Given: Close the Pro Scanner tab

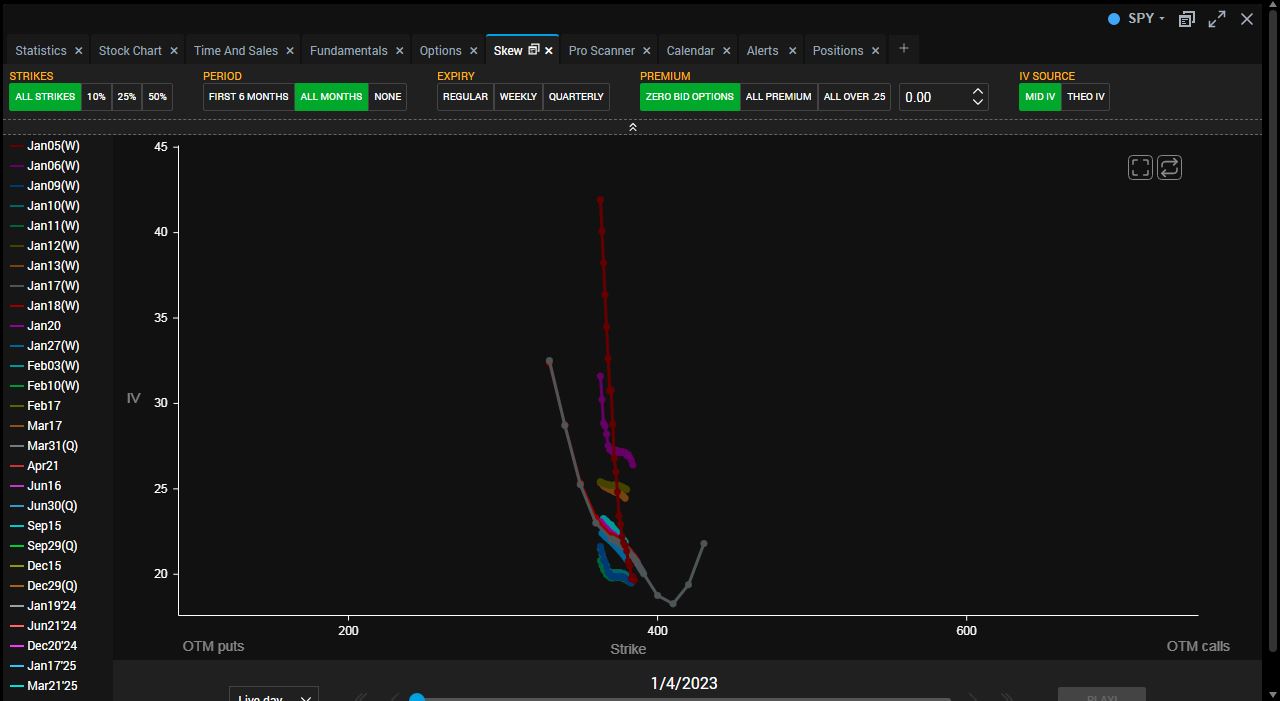Looking at the screenshot, I should [646, 51].
